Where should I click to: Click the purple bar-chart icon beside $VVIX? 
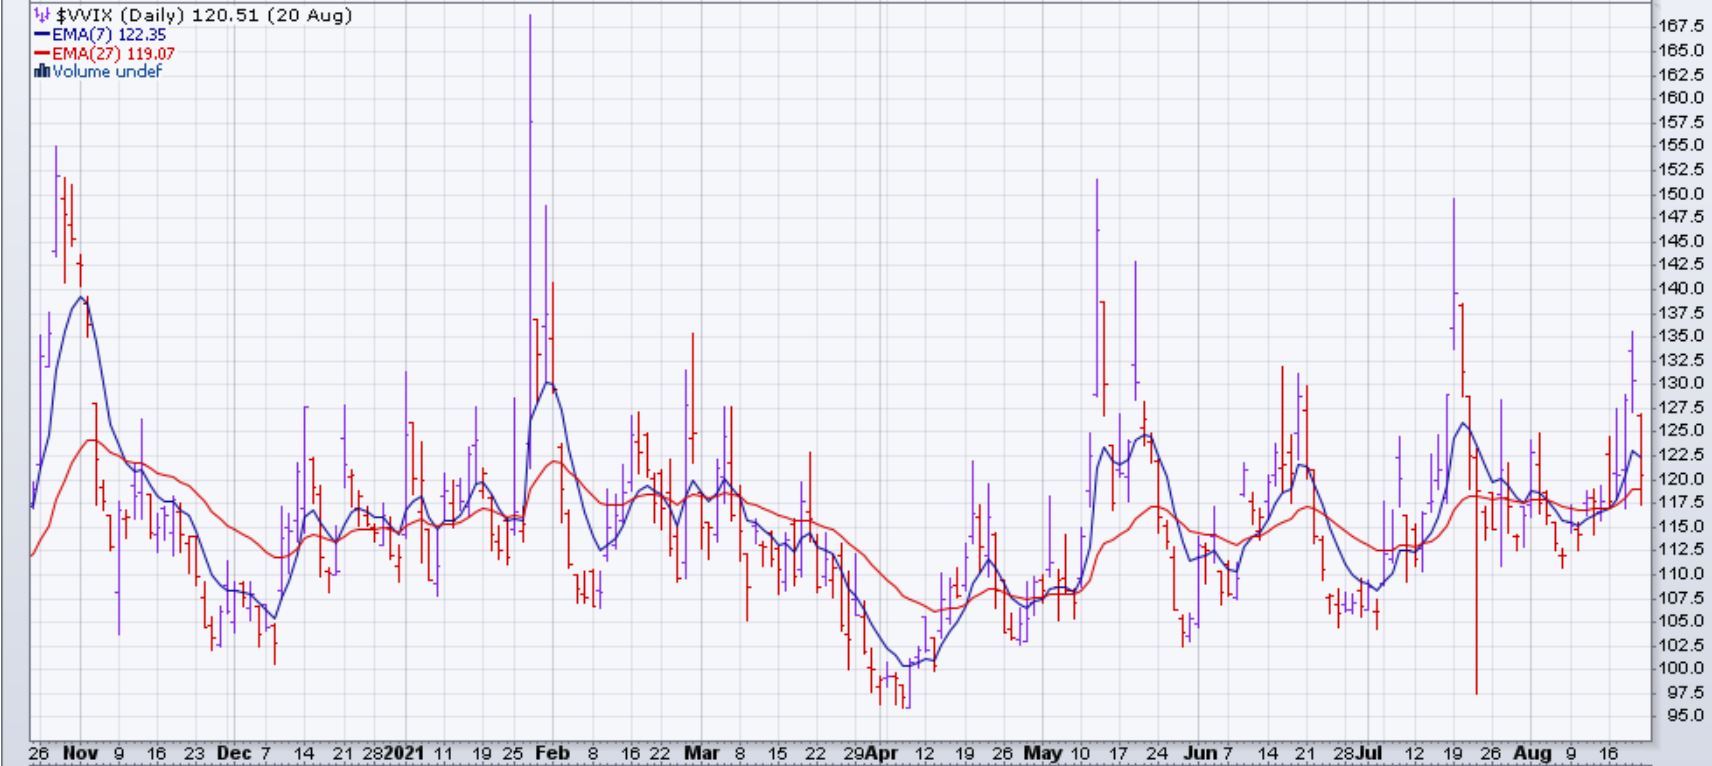pyautogui.click(x=42, y=15)
